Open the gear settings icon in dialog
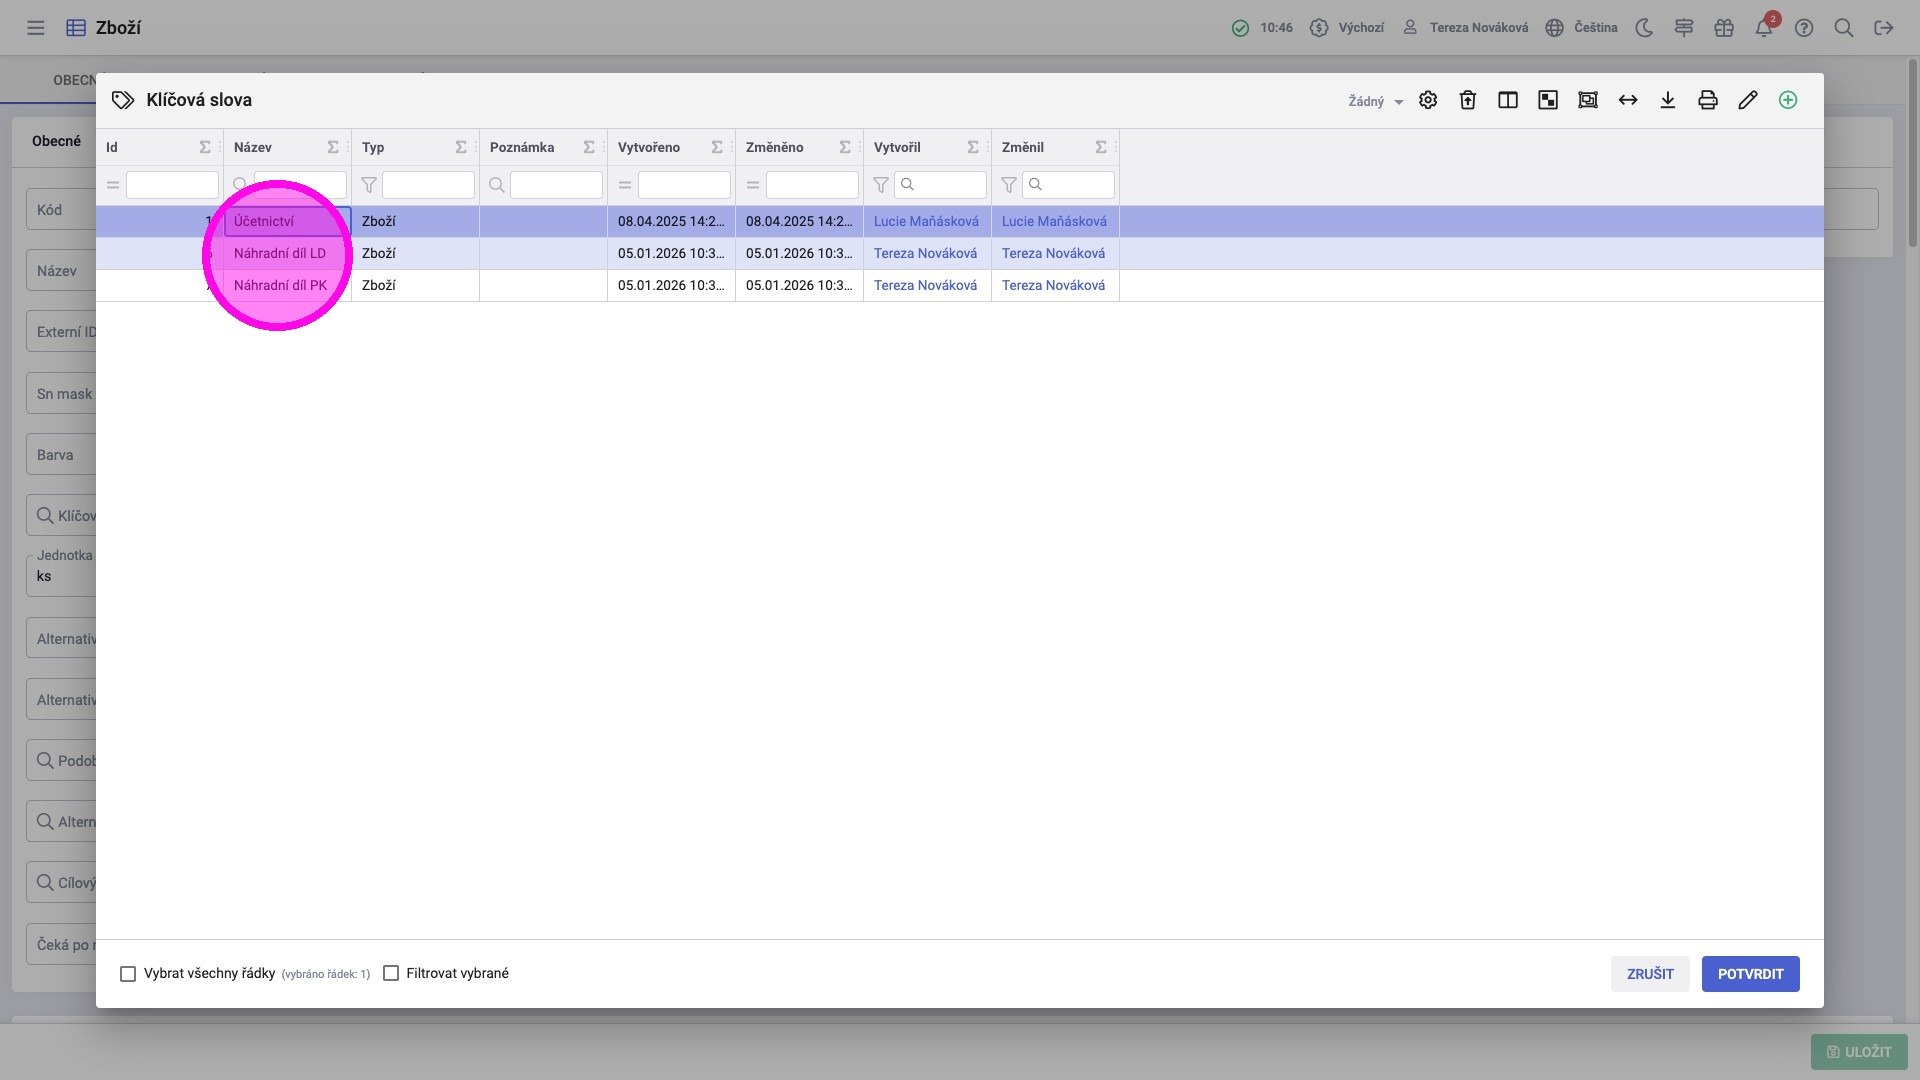1920x1080 pixels. point(1427,100)
